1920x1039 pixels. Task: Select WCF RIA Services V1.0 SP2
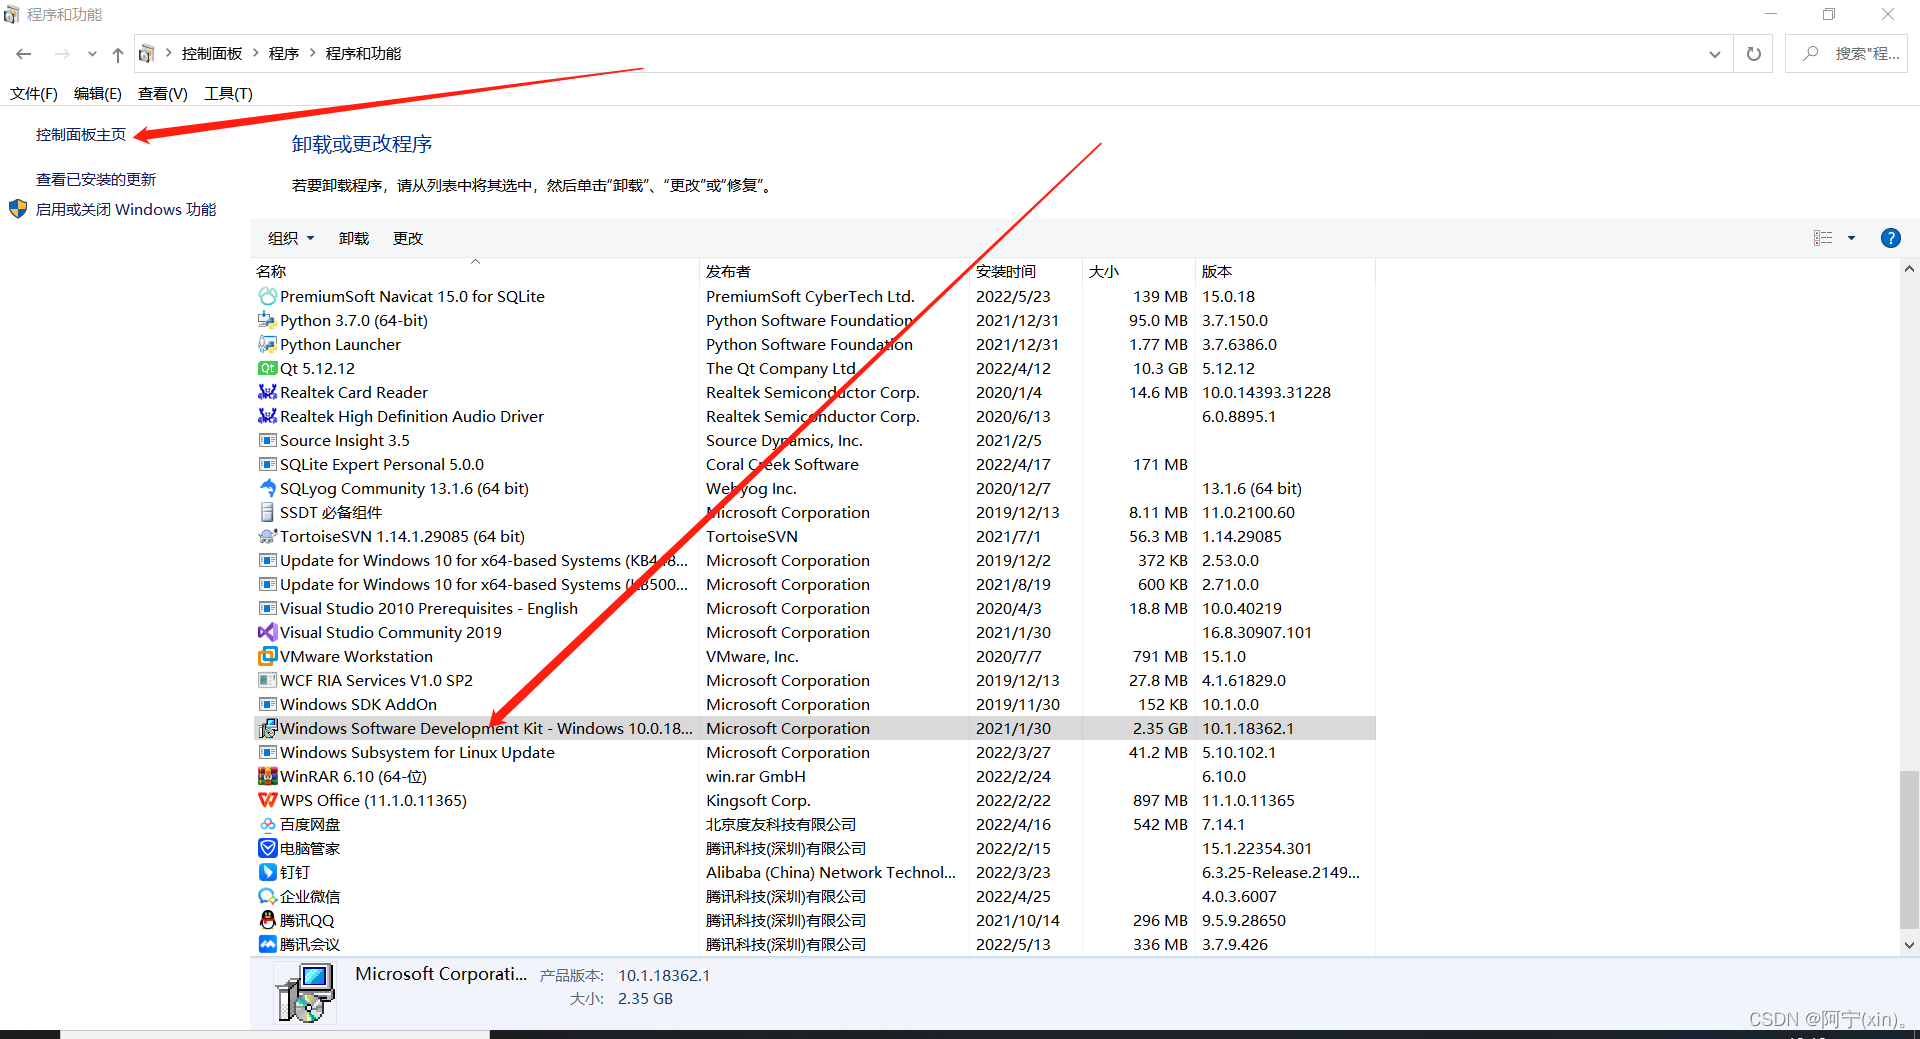click(814, 681)
